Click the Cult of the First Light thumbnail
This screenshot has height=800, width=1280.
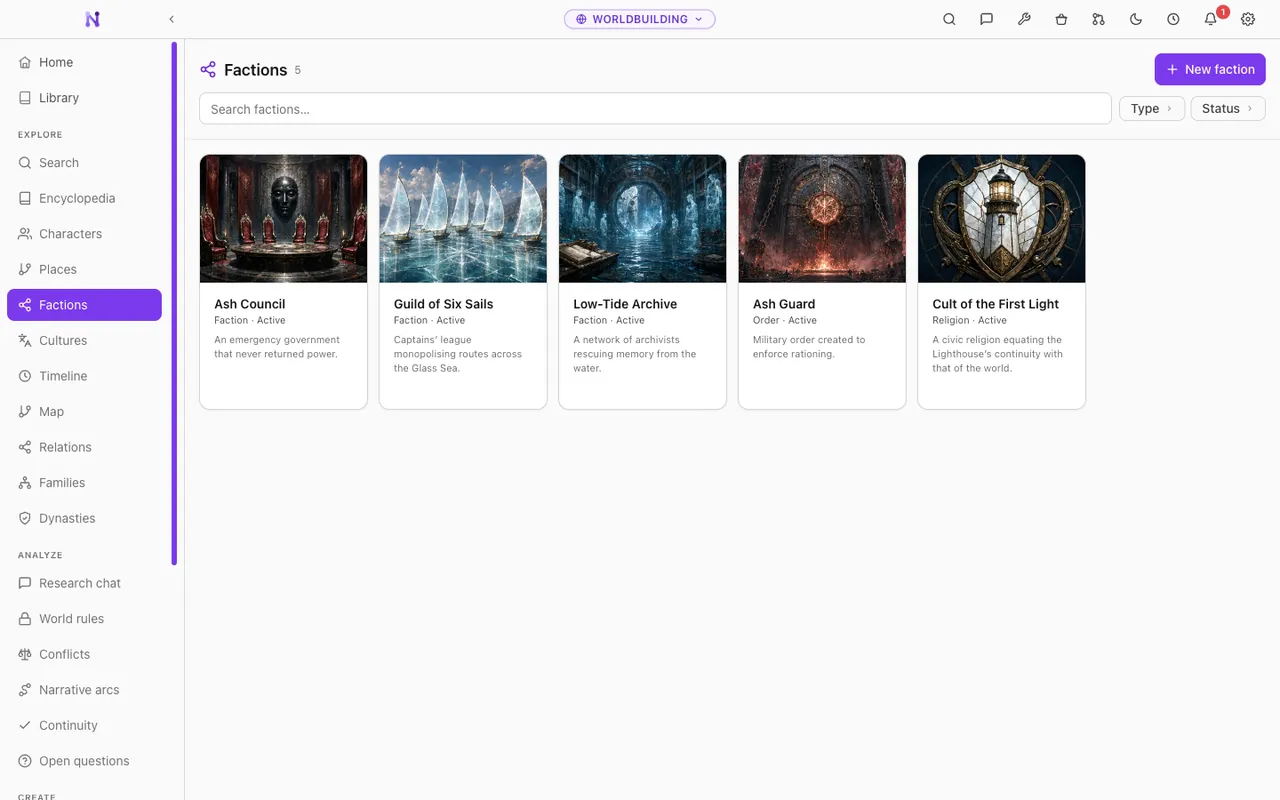point(1001,218)
